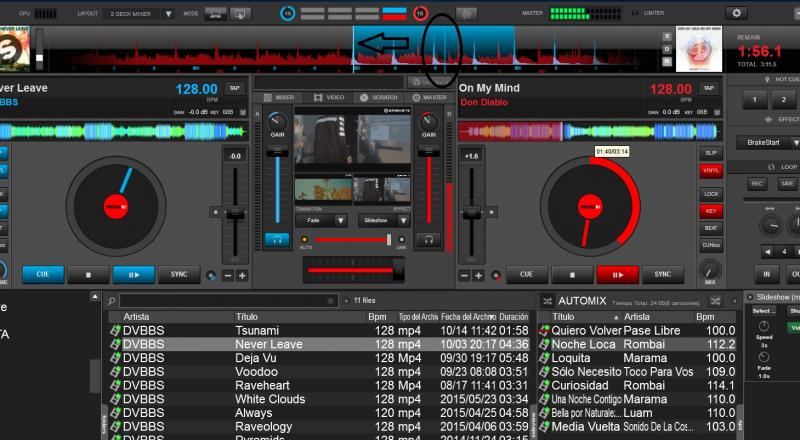This screenshot has width=800, height=440.
Task: Toggle VINYL mode on the right deck
Action: [x=711, y=171]
